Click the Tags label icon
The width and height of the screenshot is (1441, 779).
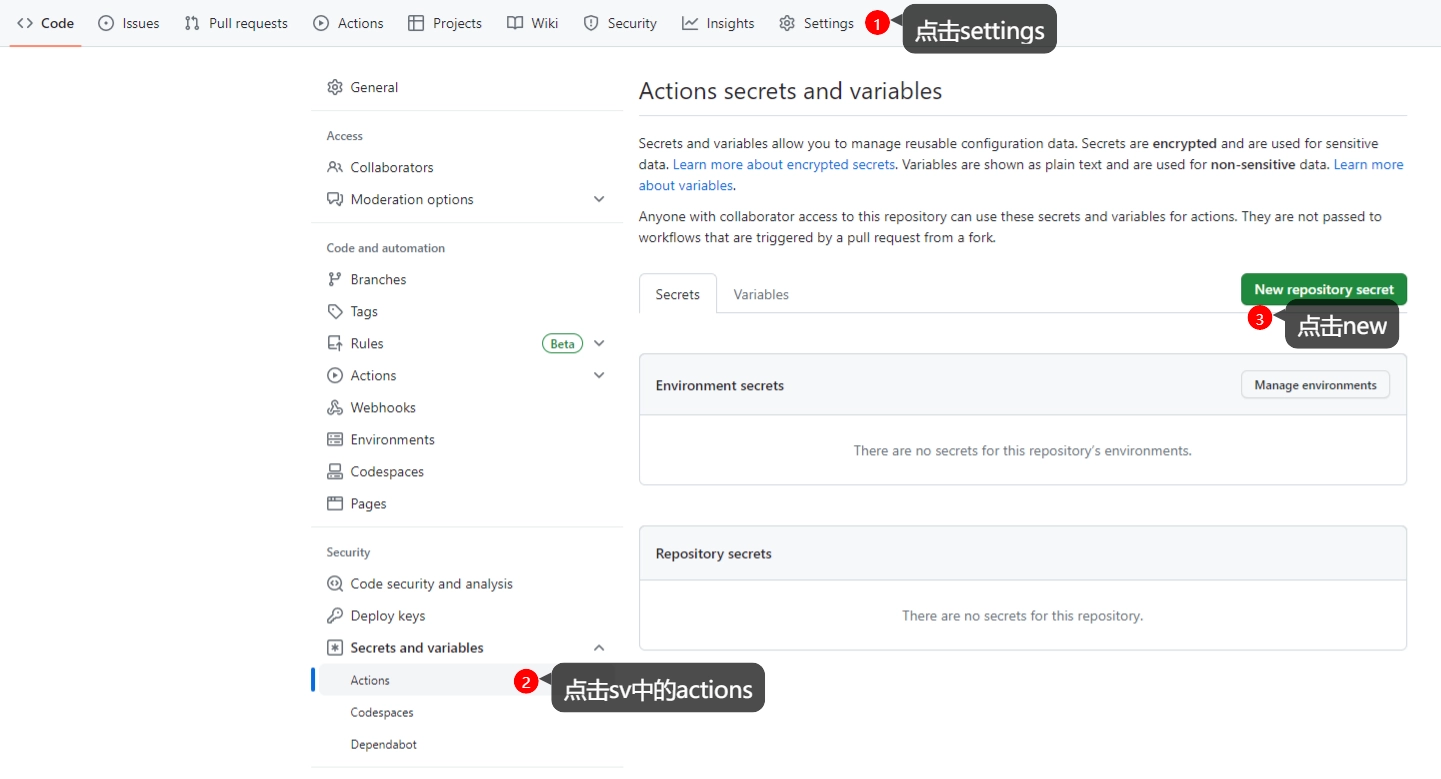(x=335, y=311)
